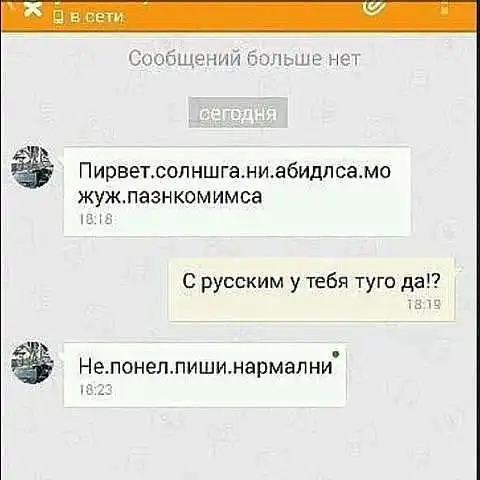Image resolution: width=480 pixels, height=480 pixels.
Task: Click empty chat area below last message
Action: click(x=239, y=443)
